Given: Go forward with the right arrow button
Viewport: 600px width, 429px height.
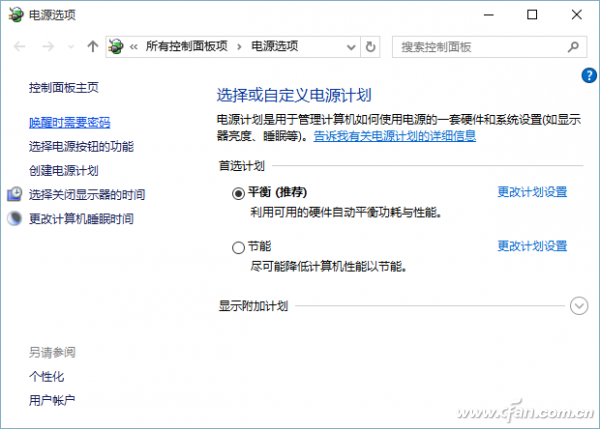Looking at the screenshot, I should pos(48,47).
